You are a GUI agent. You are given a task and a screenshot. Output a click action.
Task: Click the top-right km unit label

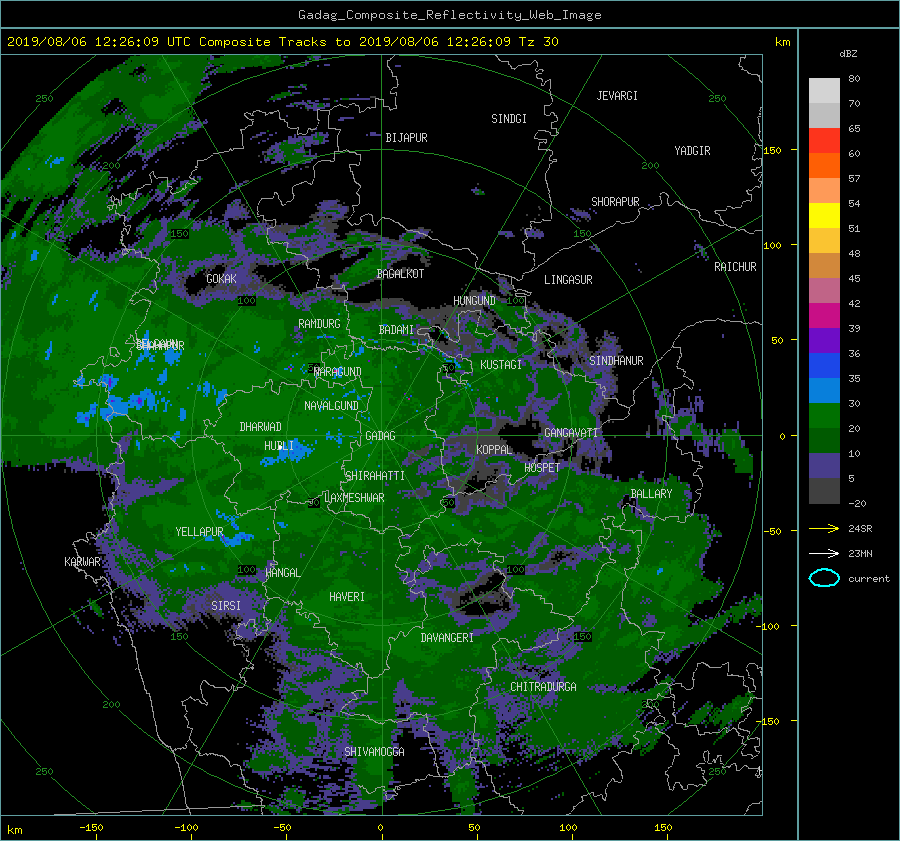[x=782, y=42]
